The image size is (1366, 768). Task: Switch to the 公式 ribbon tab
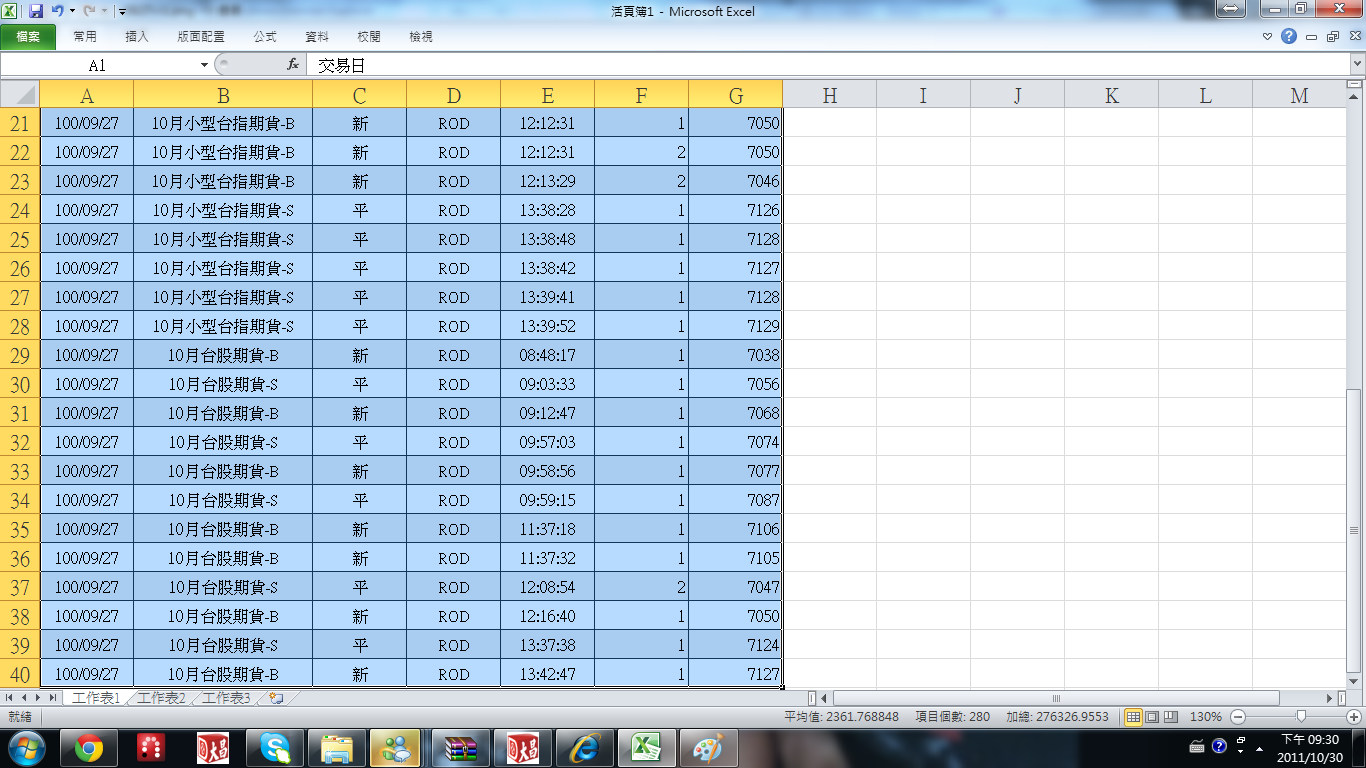(265, 37)
